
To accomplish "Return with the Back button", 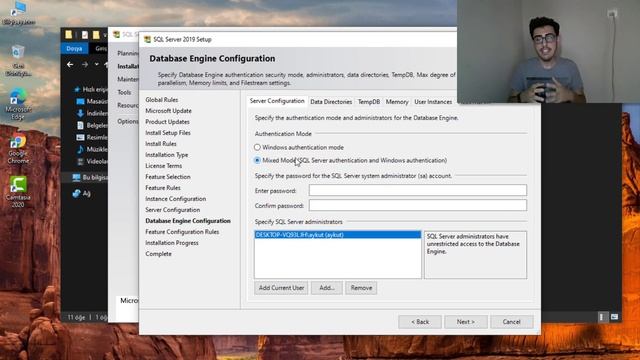I will coord(420,322).
